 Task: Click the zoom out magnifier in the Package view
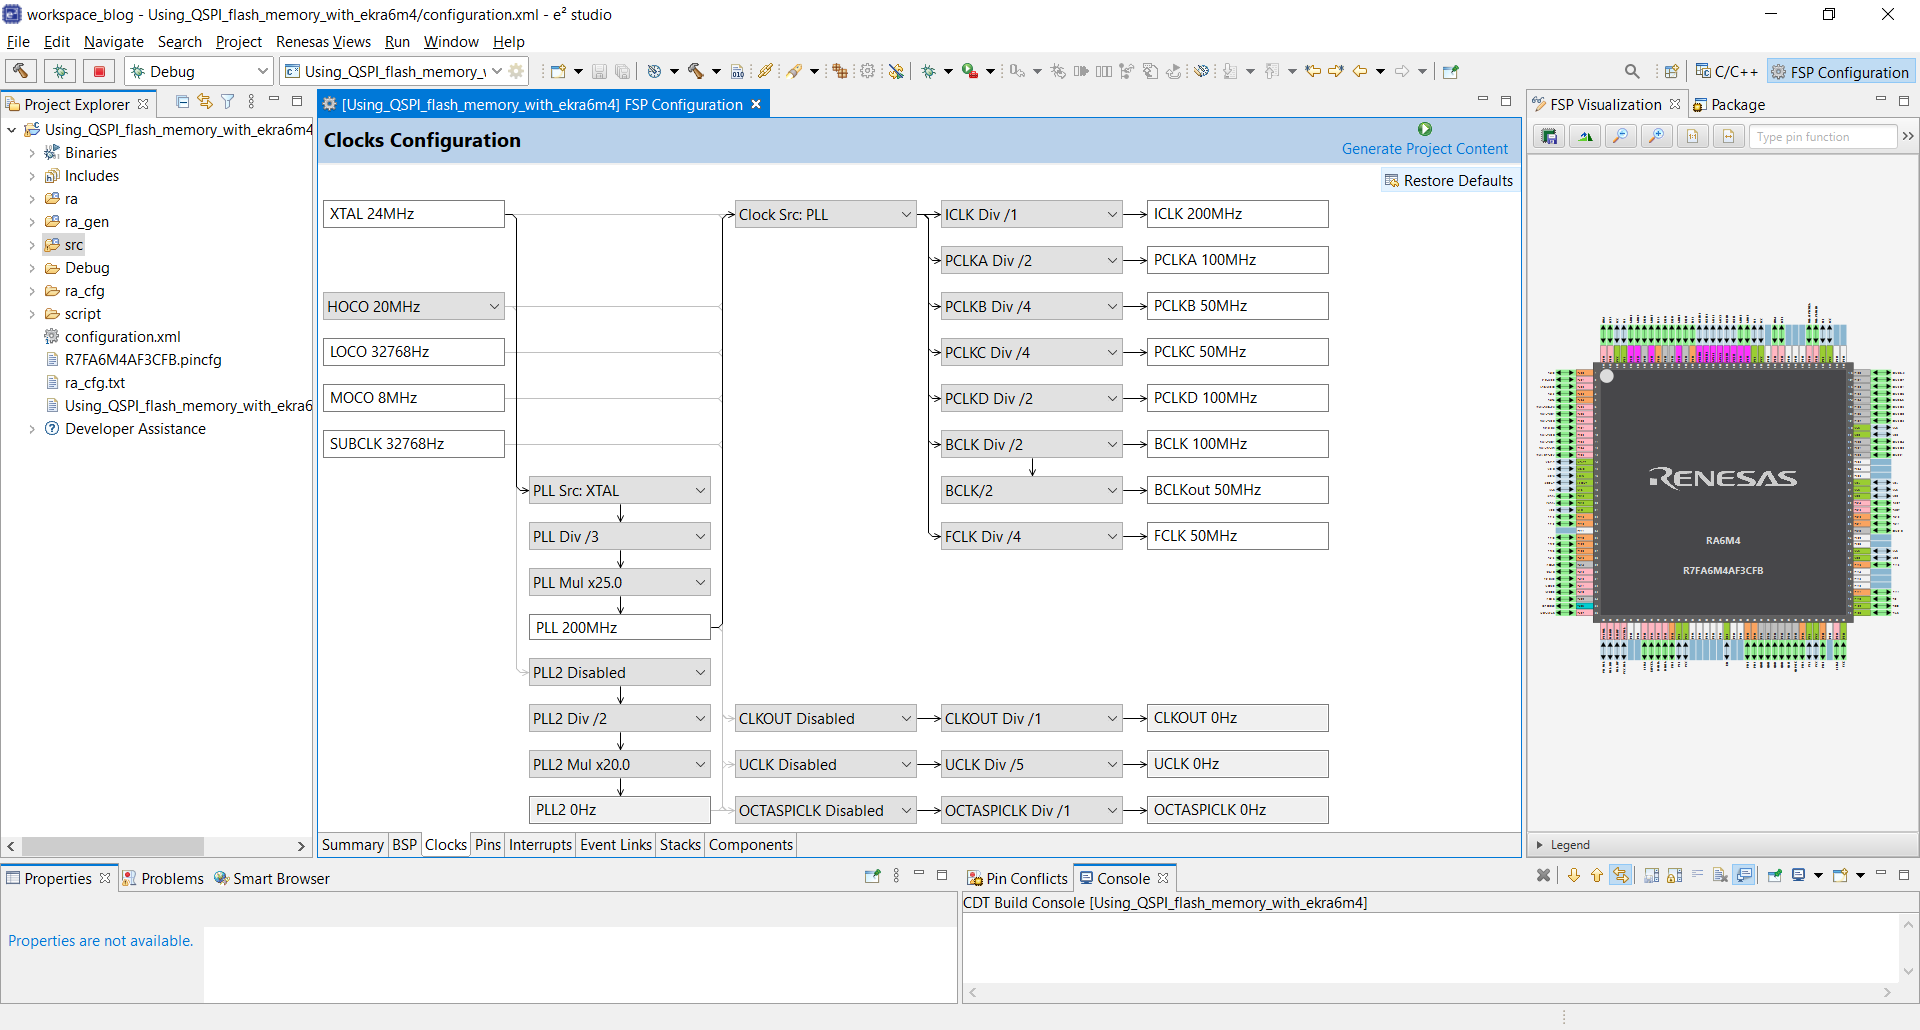pos(1621,136)
